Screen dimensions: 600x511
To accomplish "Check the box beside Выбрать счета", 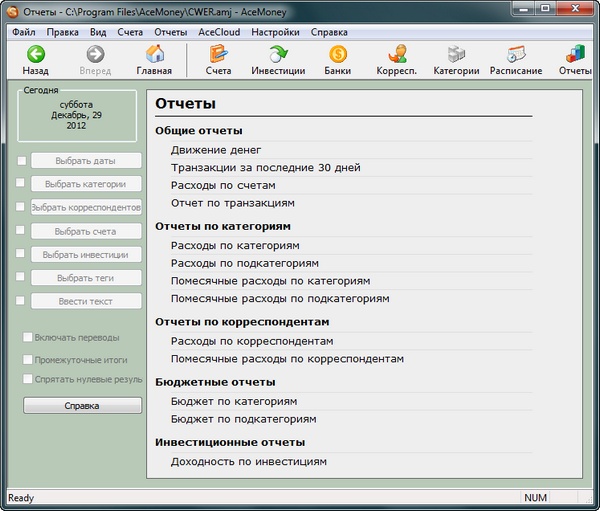I will click(x=20, y=231).
